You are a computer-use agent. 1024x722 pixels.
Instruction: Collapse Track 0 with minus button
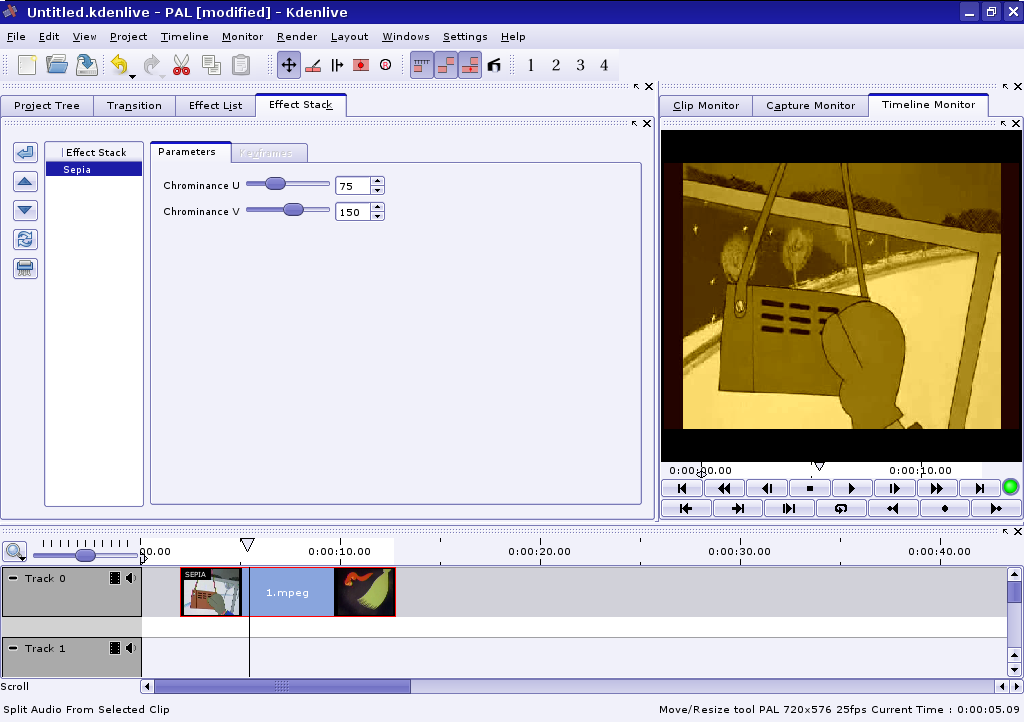click(x=13, y=579)
